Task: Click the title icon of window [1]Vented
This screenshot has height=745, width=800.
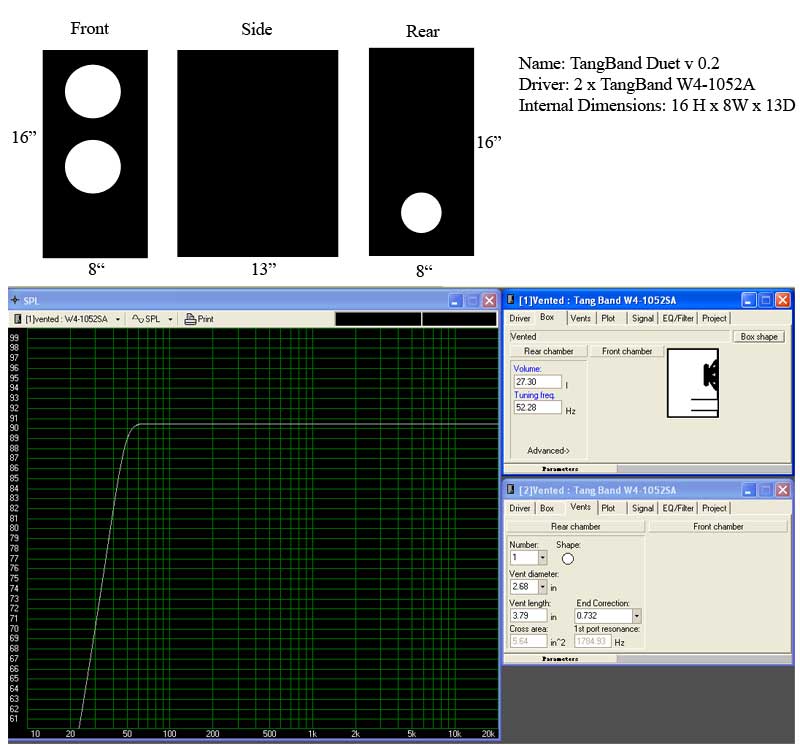Action: (510, 300)
